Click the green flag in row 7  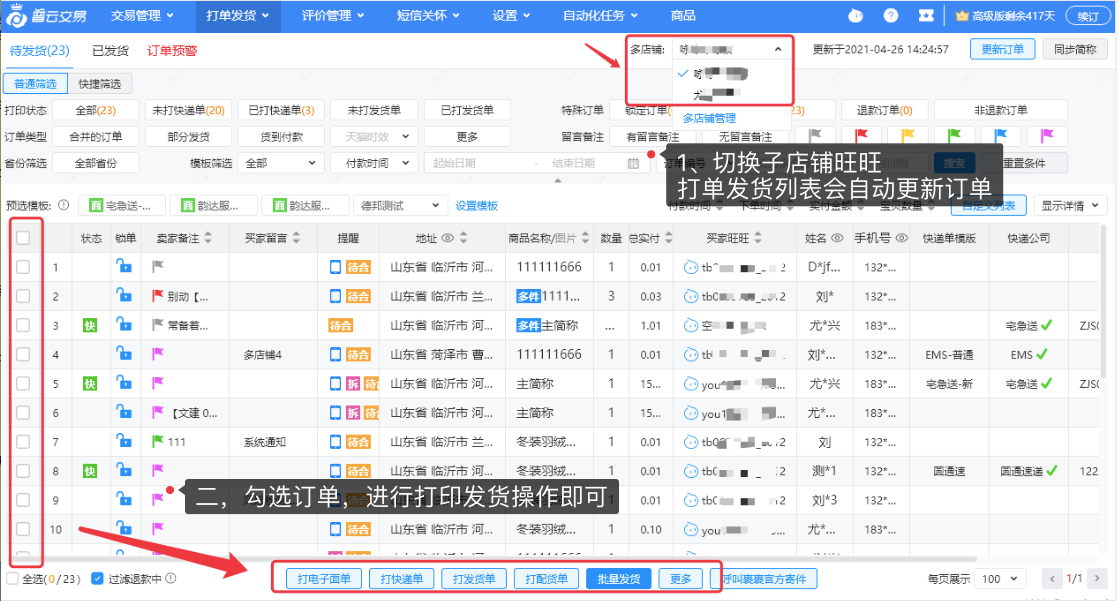[x=158, y=441]
